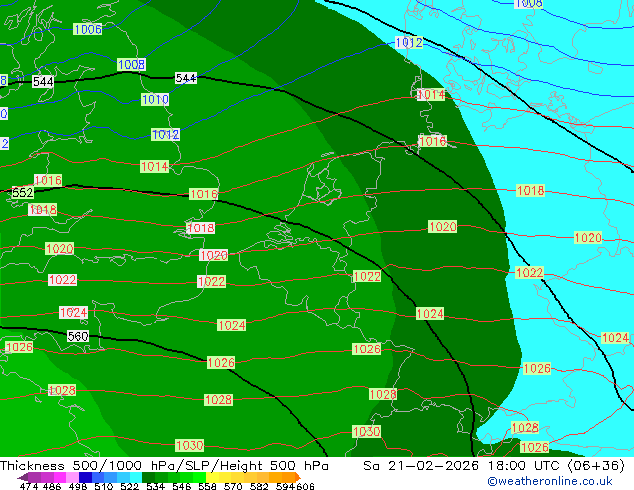Click the red 1020 label in cyan area

pyautogui.click(x=588, y=237)
